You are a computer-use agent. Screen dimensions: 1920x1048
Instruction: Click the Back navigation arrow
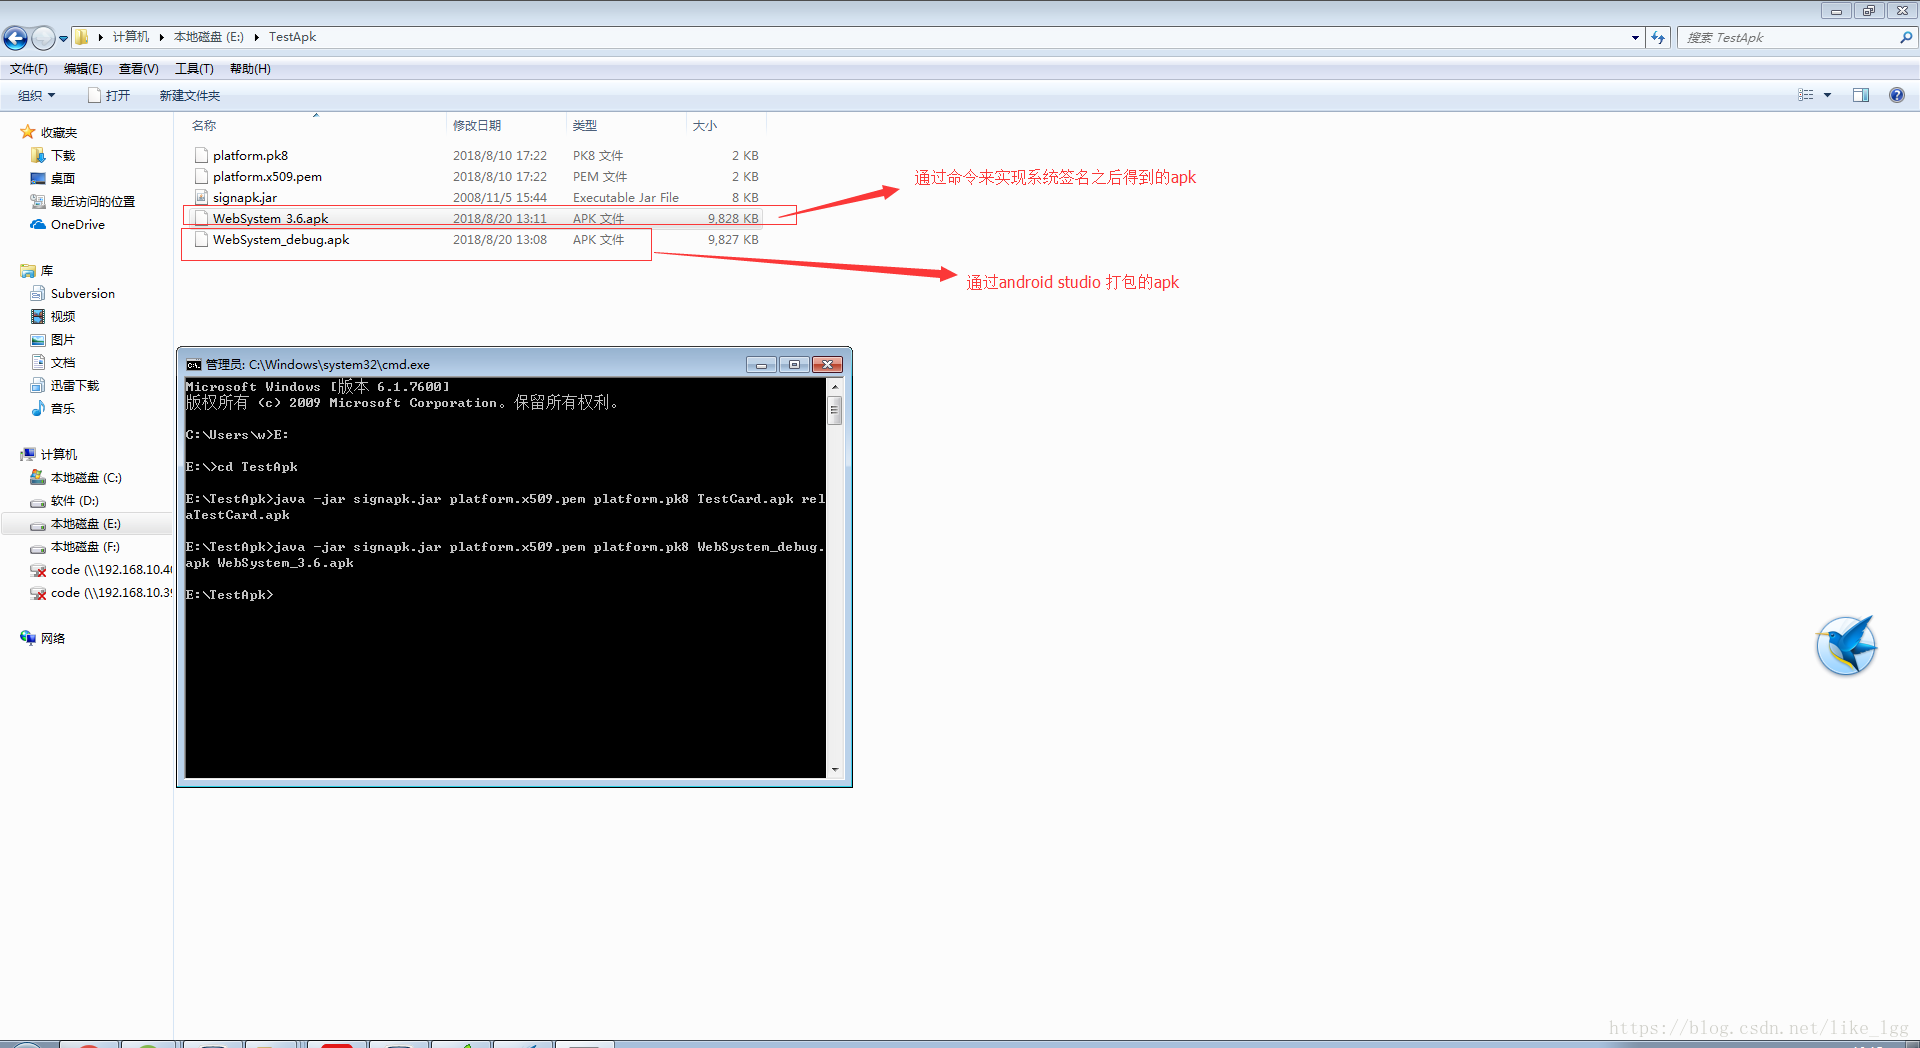(15, 38)
